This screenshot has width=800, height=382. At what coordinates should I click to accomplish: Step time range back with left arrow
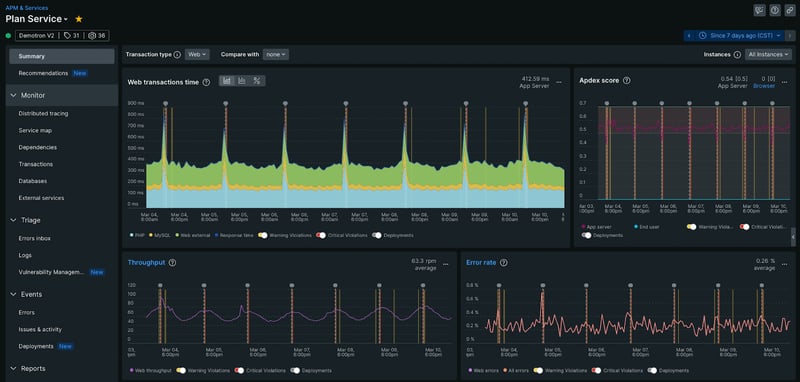click(689, 36)
